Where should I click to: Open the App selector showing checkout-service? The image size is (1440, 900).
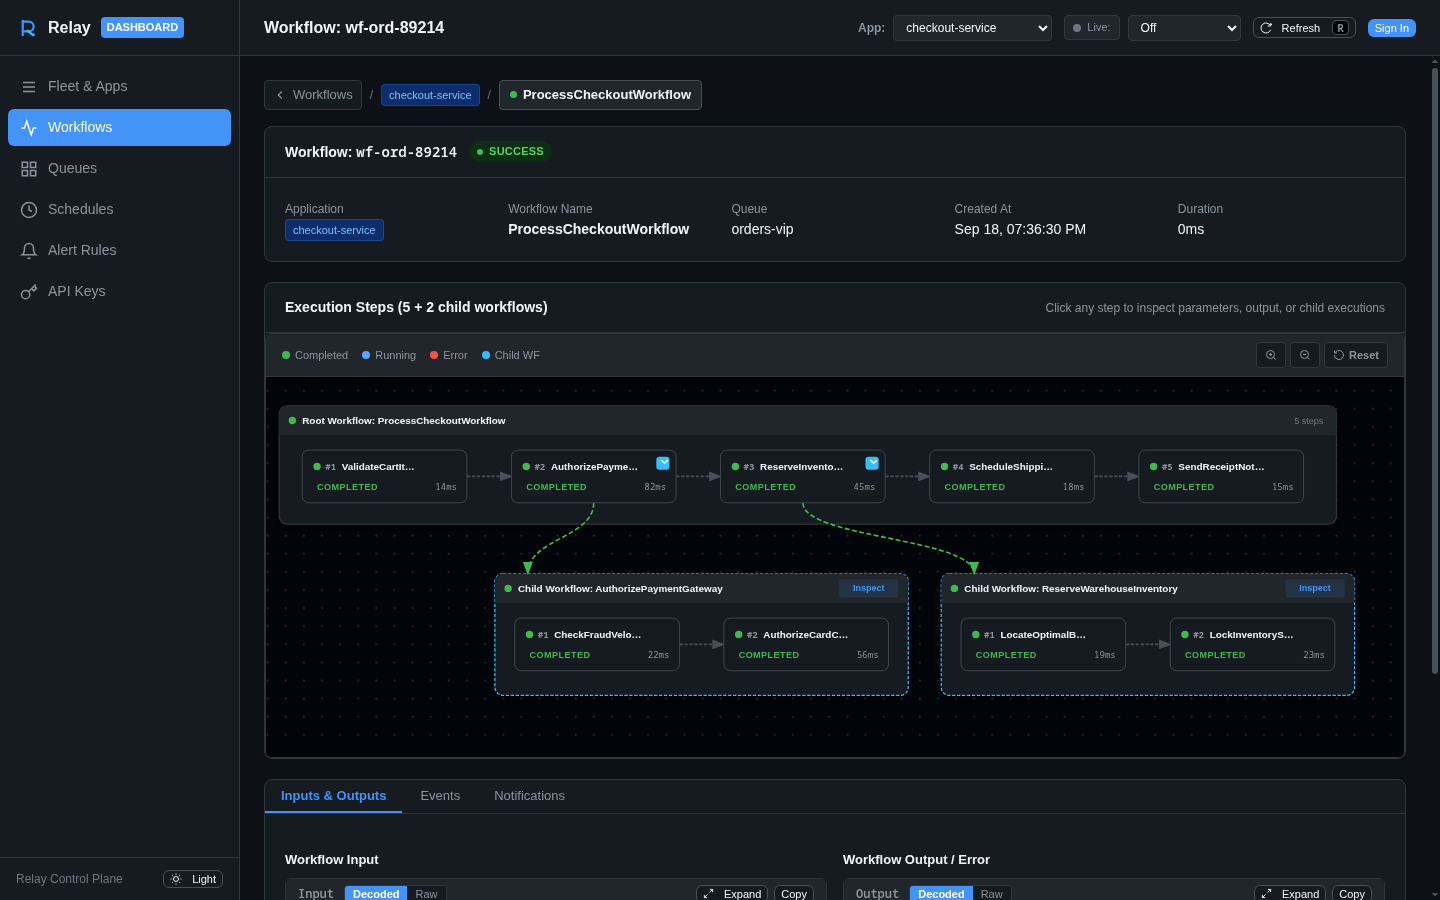[972, 28]
